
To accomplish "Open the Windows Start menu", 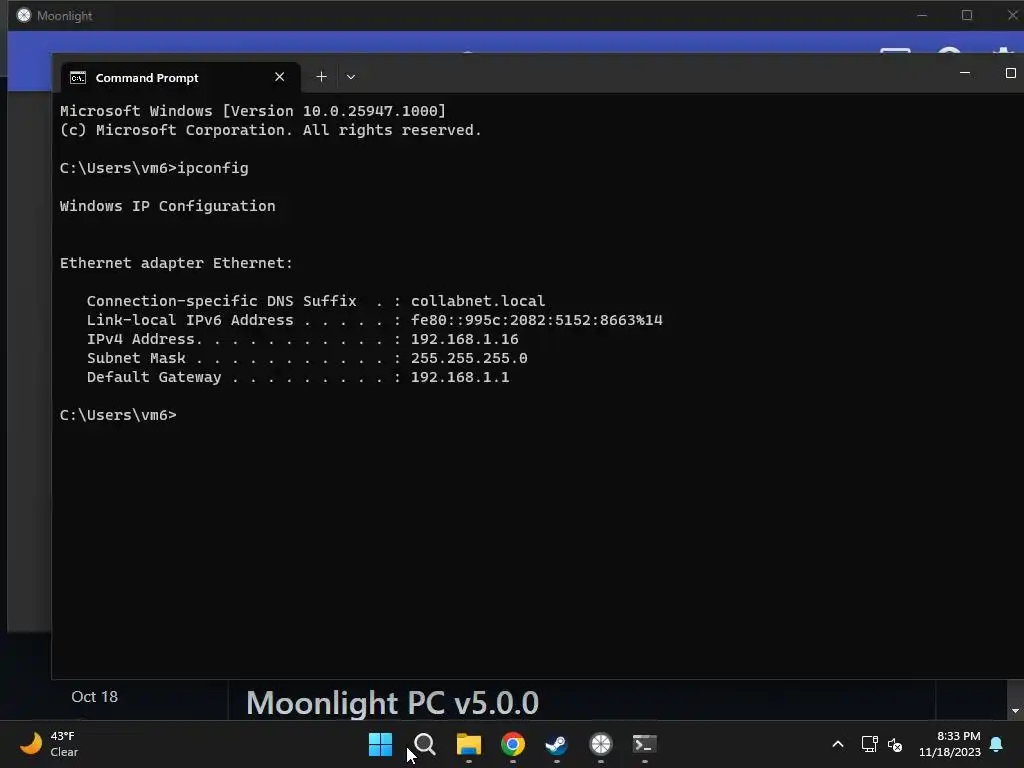I will click(x=380, y=744).
